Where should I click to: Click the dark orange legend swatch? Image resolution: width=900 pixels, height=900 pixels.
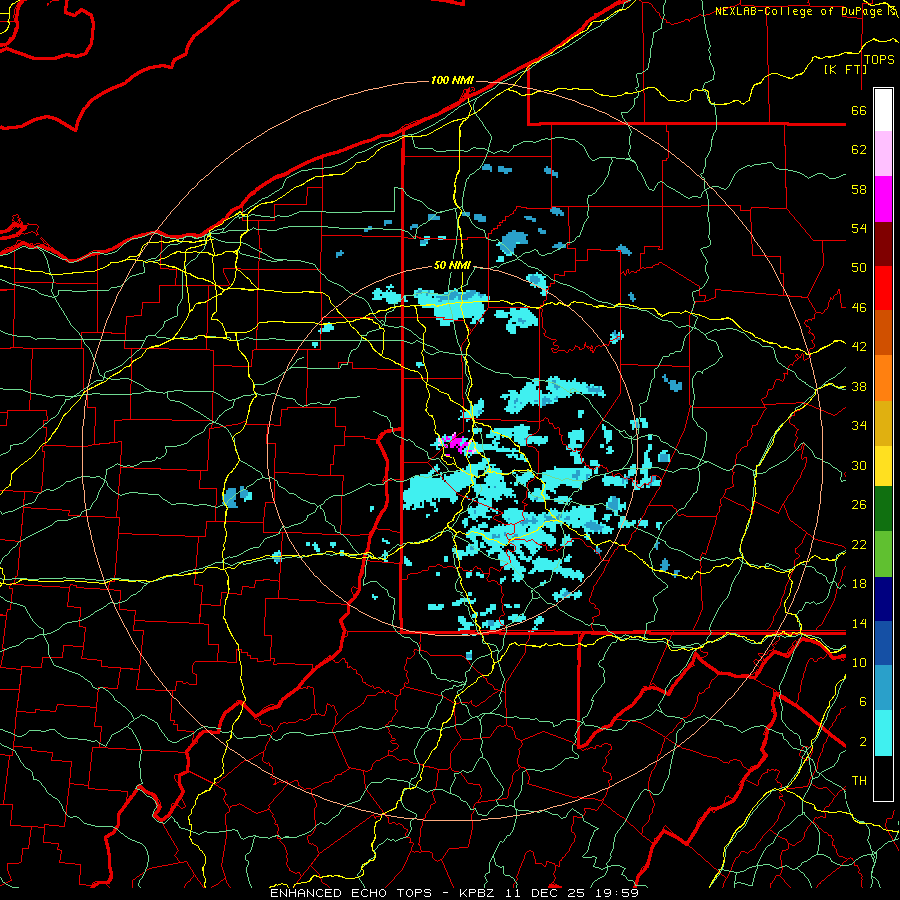pyautogui.click(x=883, y=333)
